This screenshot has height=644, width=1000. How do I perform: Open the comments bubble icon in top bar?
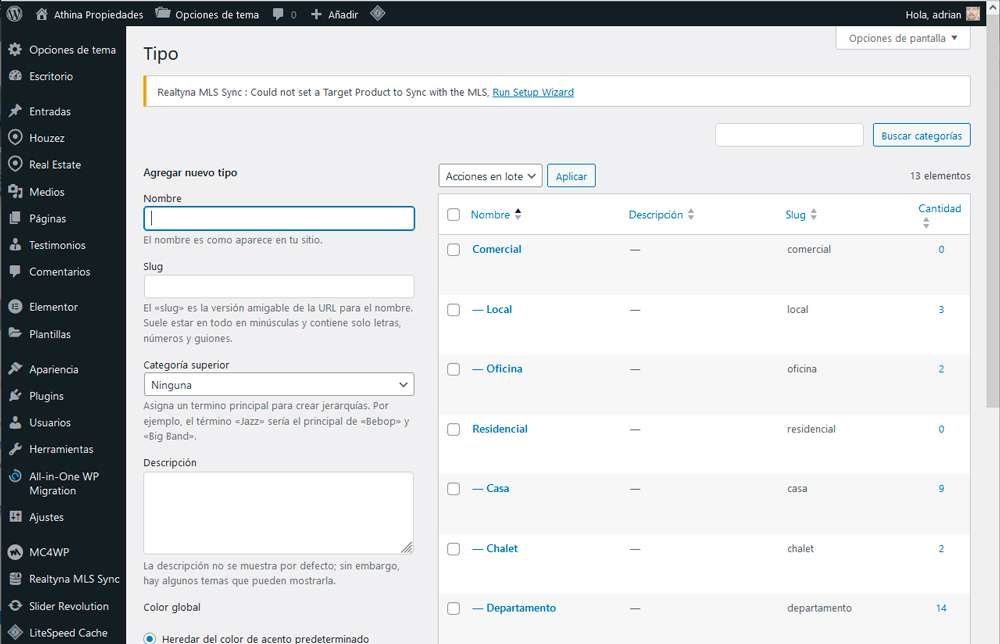(278, 14)
